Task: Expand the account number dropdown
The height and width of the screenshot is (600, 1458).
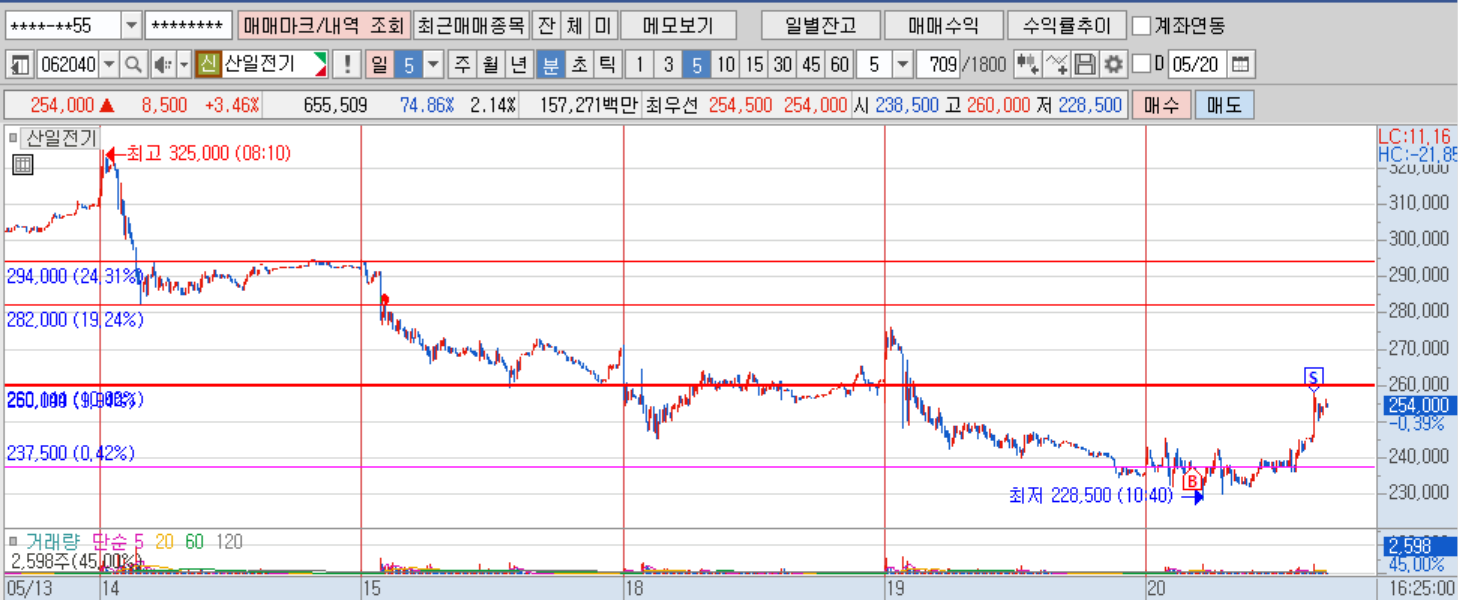Action: click(132, 25)
